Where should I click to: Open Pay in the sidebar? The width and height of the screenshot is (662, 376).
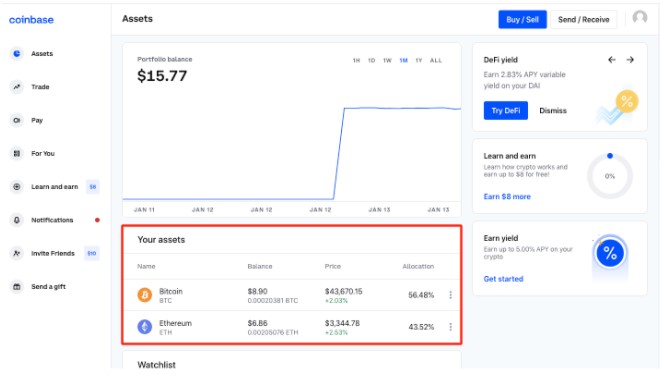[37, 120]
